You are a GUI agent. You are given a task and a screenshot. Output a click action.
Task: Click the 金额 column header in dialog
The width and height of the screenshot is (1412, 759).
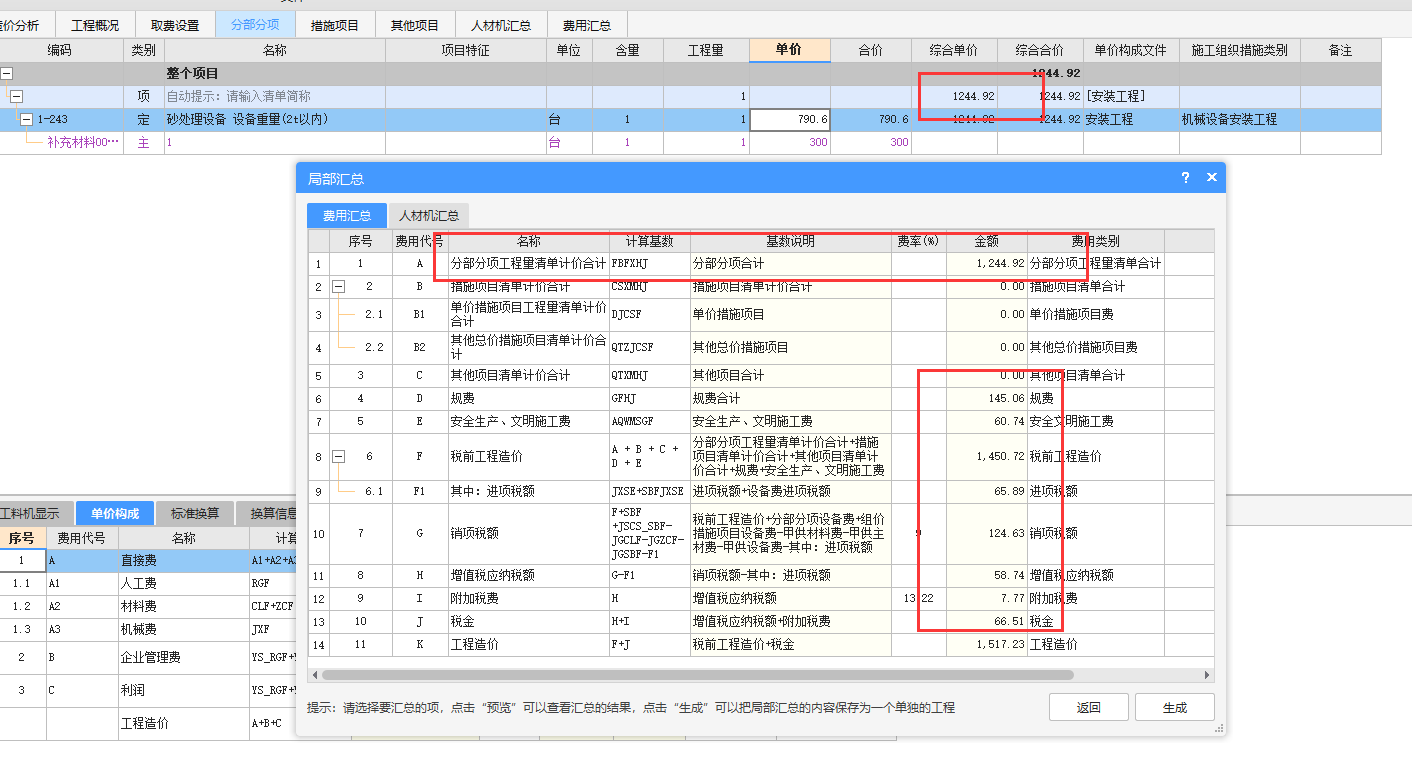click(x=986, y=241)
